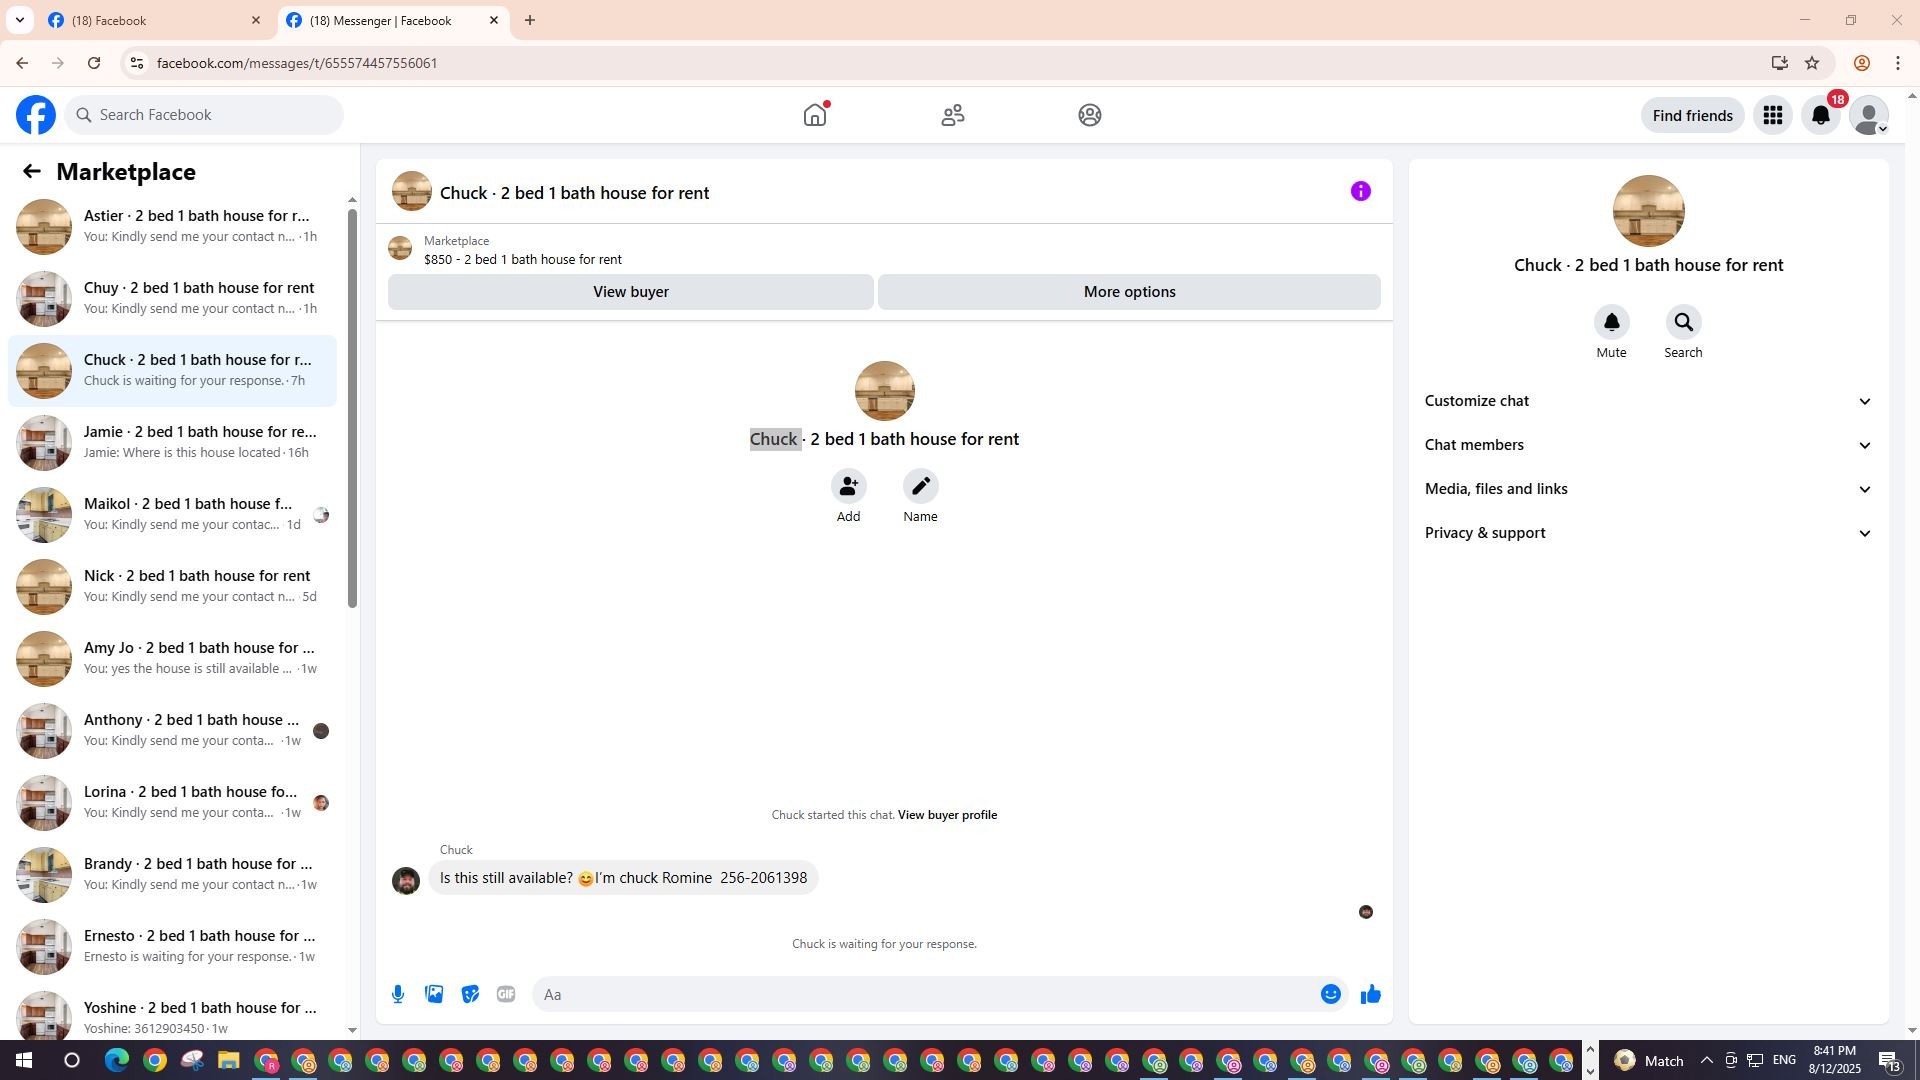The image size is (1920, 1080).
Task: Mute this conversation with the bell
Action: click(x=1611, y=323)
